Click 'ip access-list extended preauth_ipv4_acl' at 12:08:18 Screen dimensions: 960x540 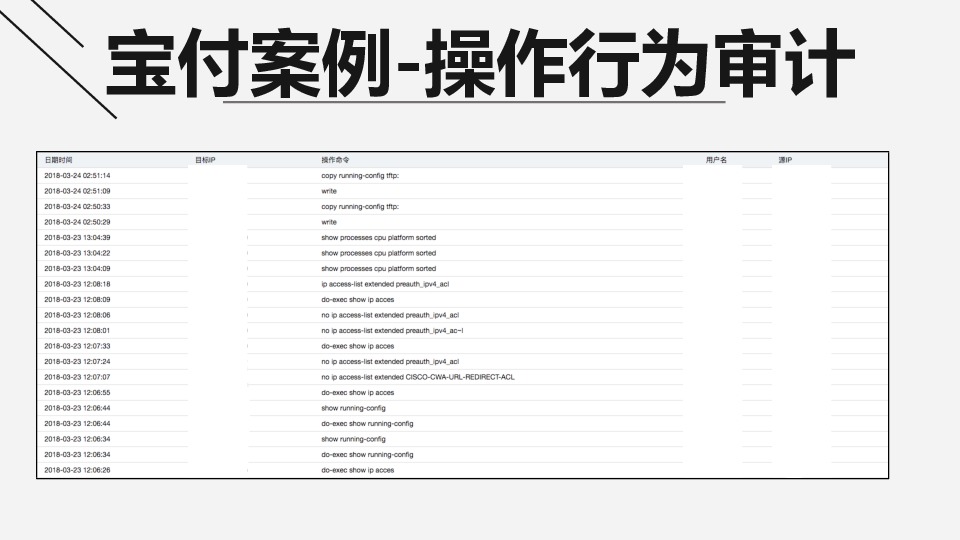pos(385,284)
